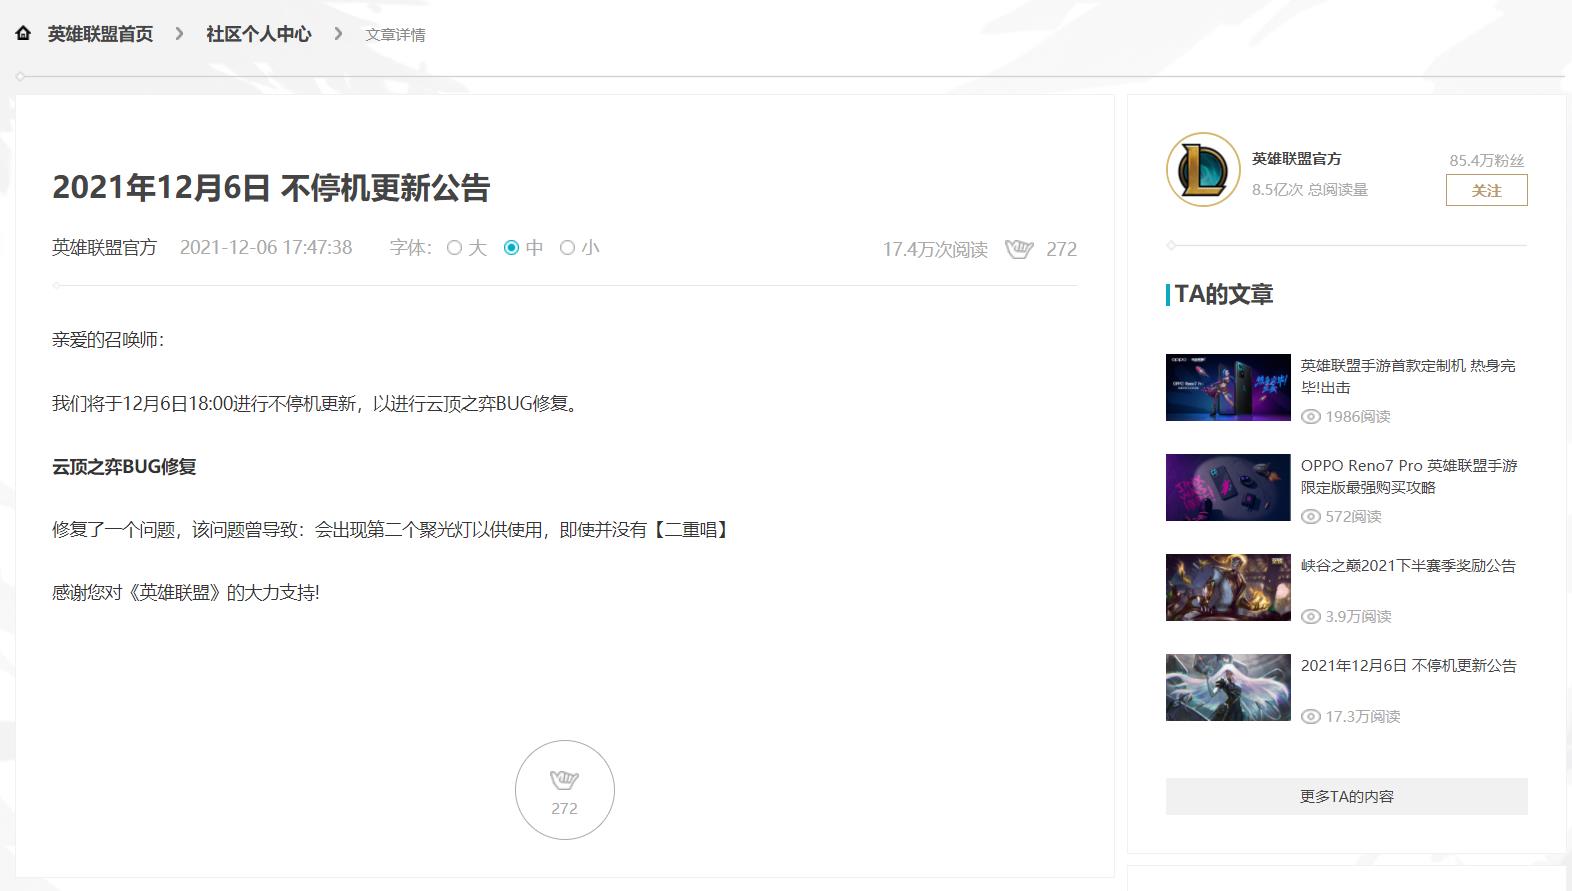This screenshot has width=1572, height=891.
Task: Click the 85.4万粉丝 follower count
Action: click(x=1487, y=160)
